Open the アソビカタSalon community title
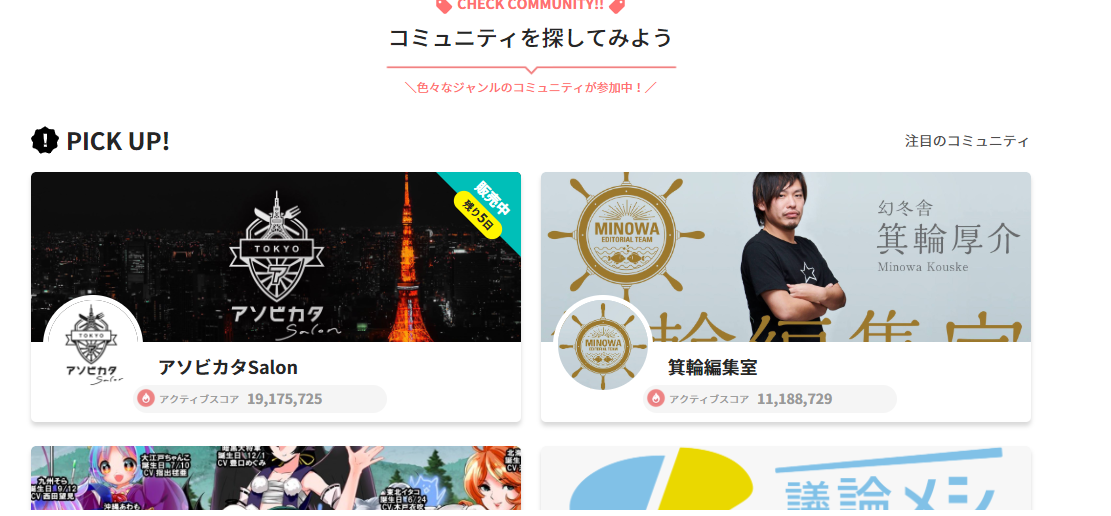Screen dimensions: 1111x516 coord(227,367)
